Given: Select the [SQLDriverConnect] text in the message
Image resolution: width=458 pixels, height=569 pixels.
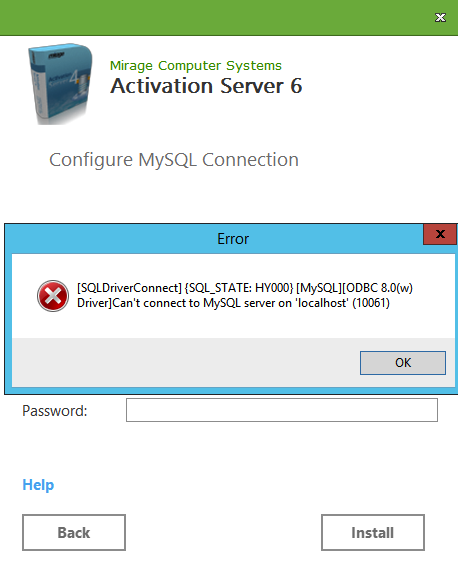Looking at the screenshot, I should coord(129,288).
